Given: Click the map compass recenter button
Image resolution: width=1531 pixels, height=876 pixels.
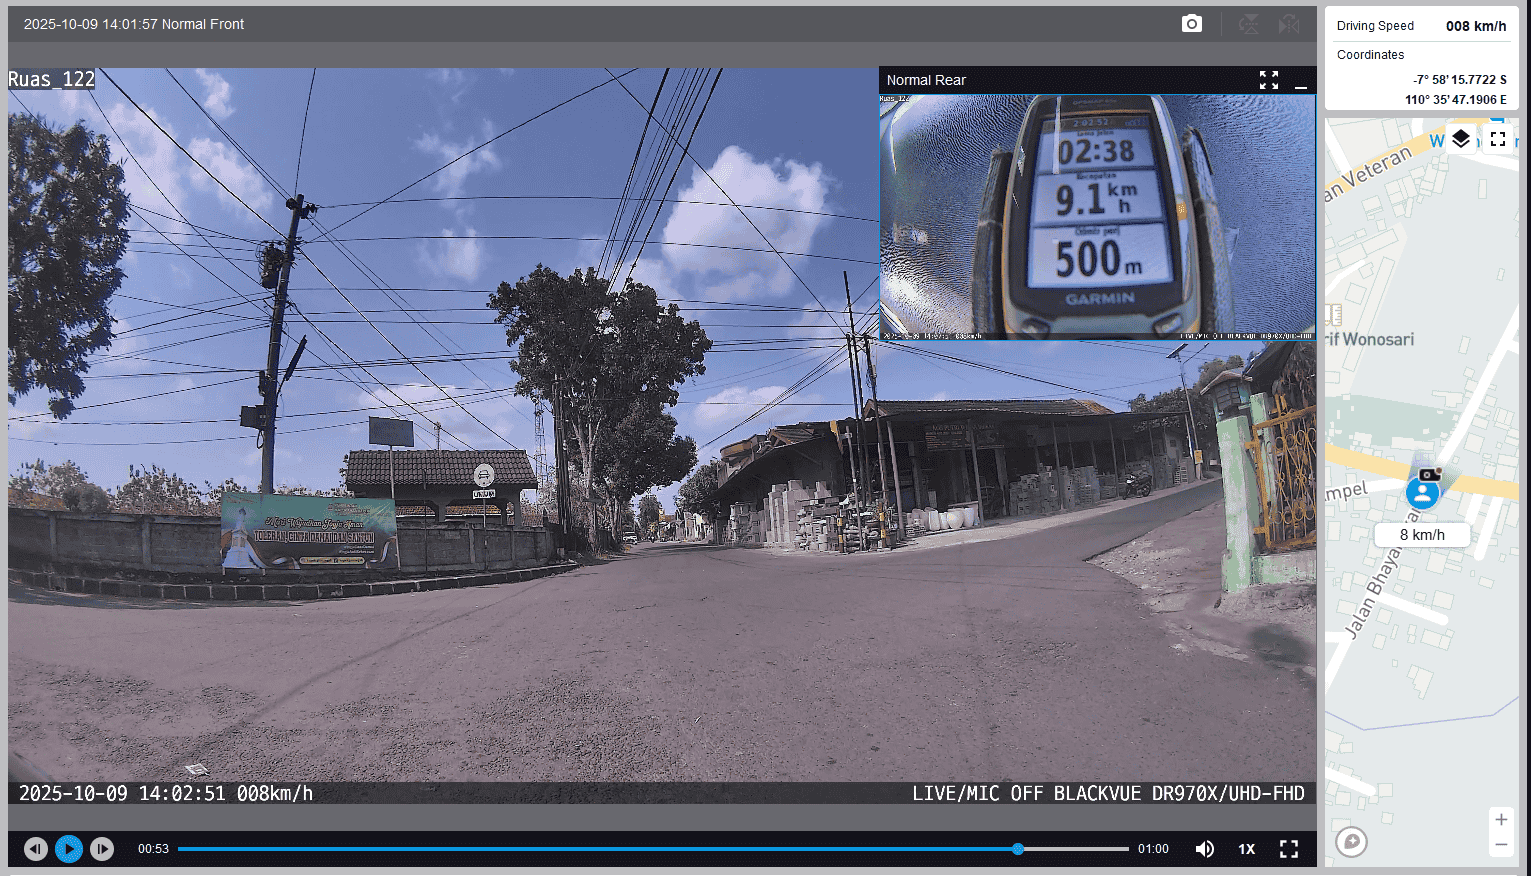Looking at the screenshot, I should (x=1351, y=842).
